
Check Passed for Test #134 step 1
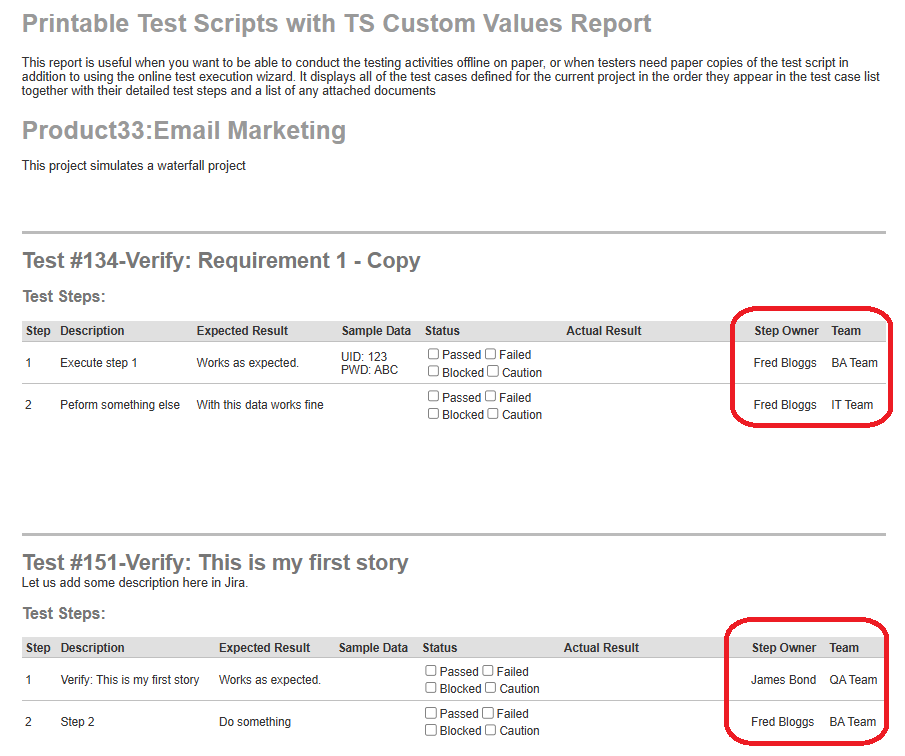coord(433,354)
